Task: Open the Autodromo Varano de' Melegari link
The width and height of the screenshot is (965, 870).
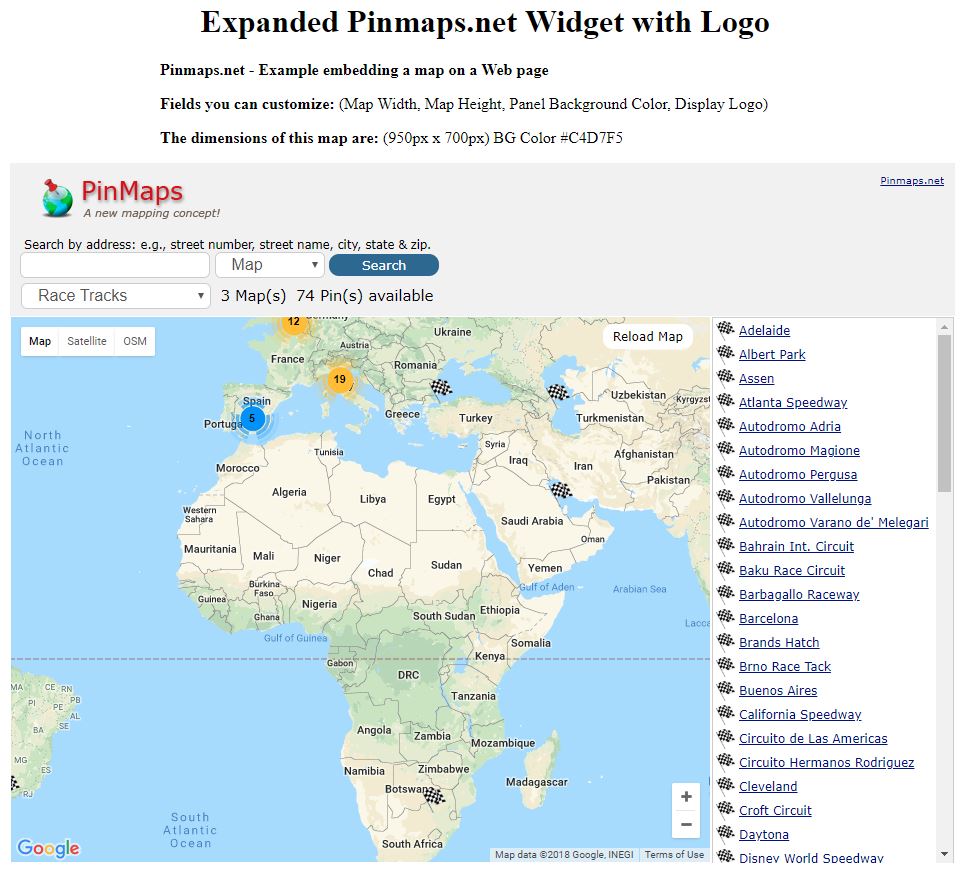Action: point(833,522)
